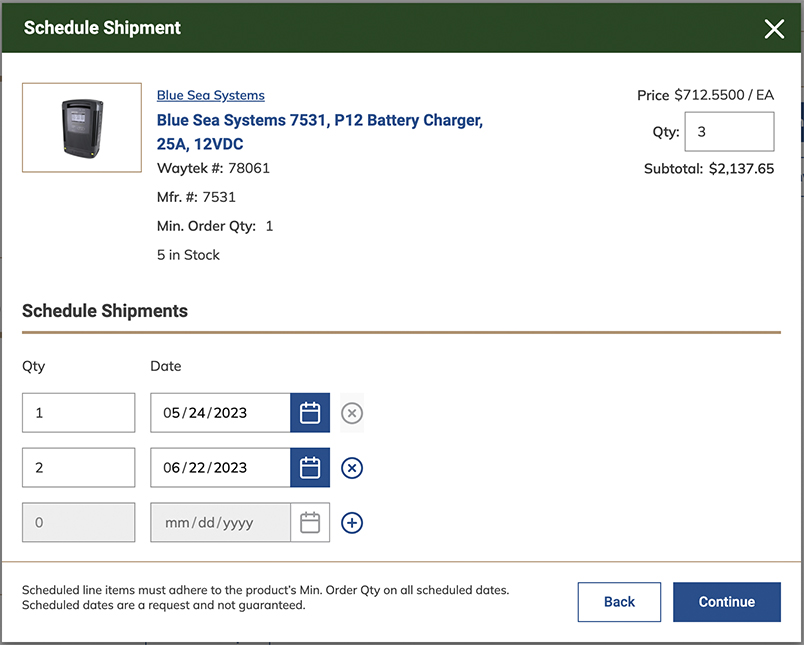
Task: Click the Back button
Action: point(619,602)
